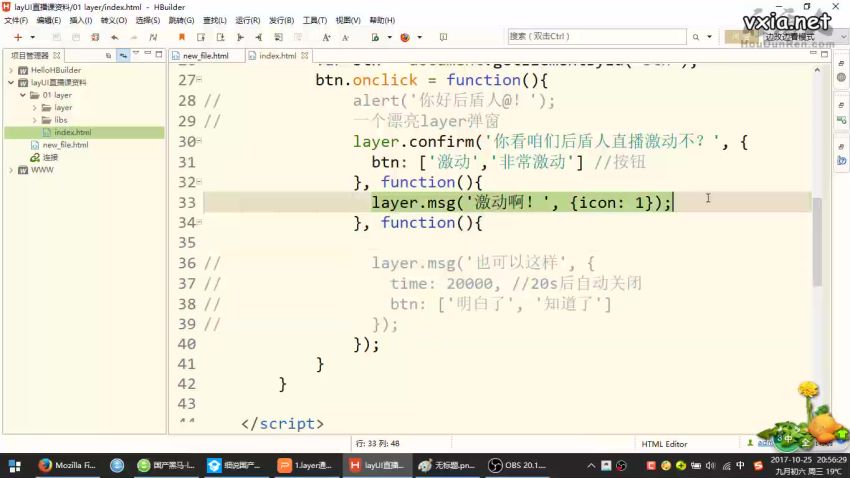Click the editor scroll up arrow
The image size is (850, 478).
pyautogui.click(x=817, y=70)
